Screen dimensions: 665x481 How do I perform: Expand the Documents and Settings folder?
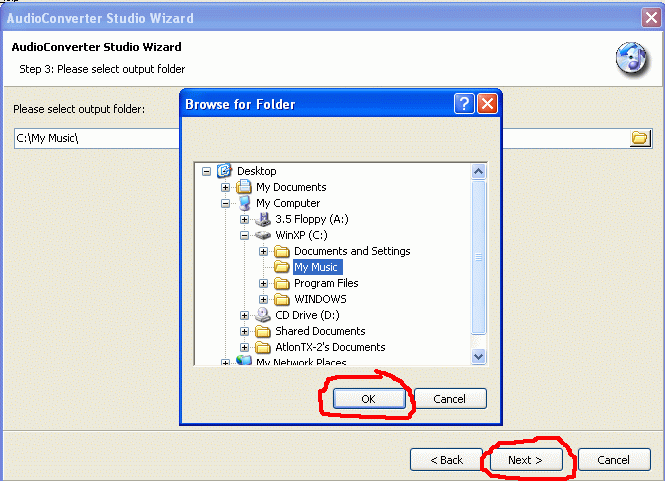263,252
